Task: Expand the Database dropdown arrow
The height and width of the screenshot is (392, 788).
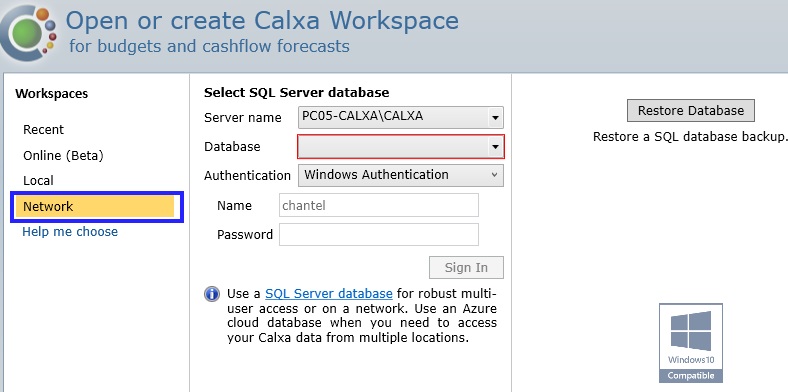Action: tap(495, 147)
